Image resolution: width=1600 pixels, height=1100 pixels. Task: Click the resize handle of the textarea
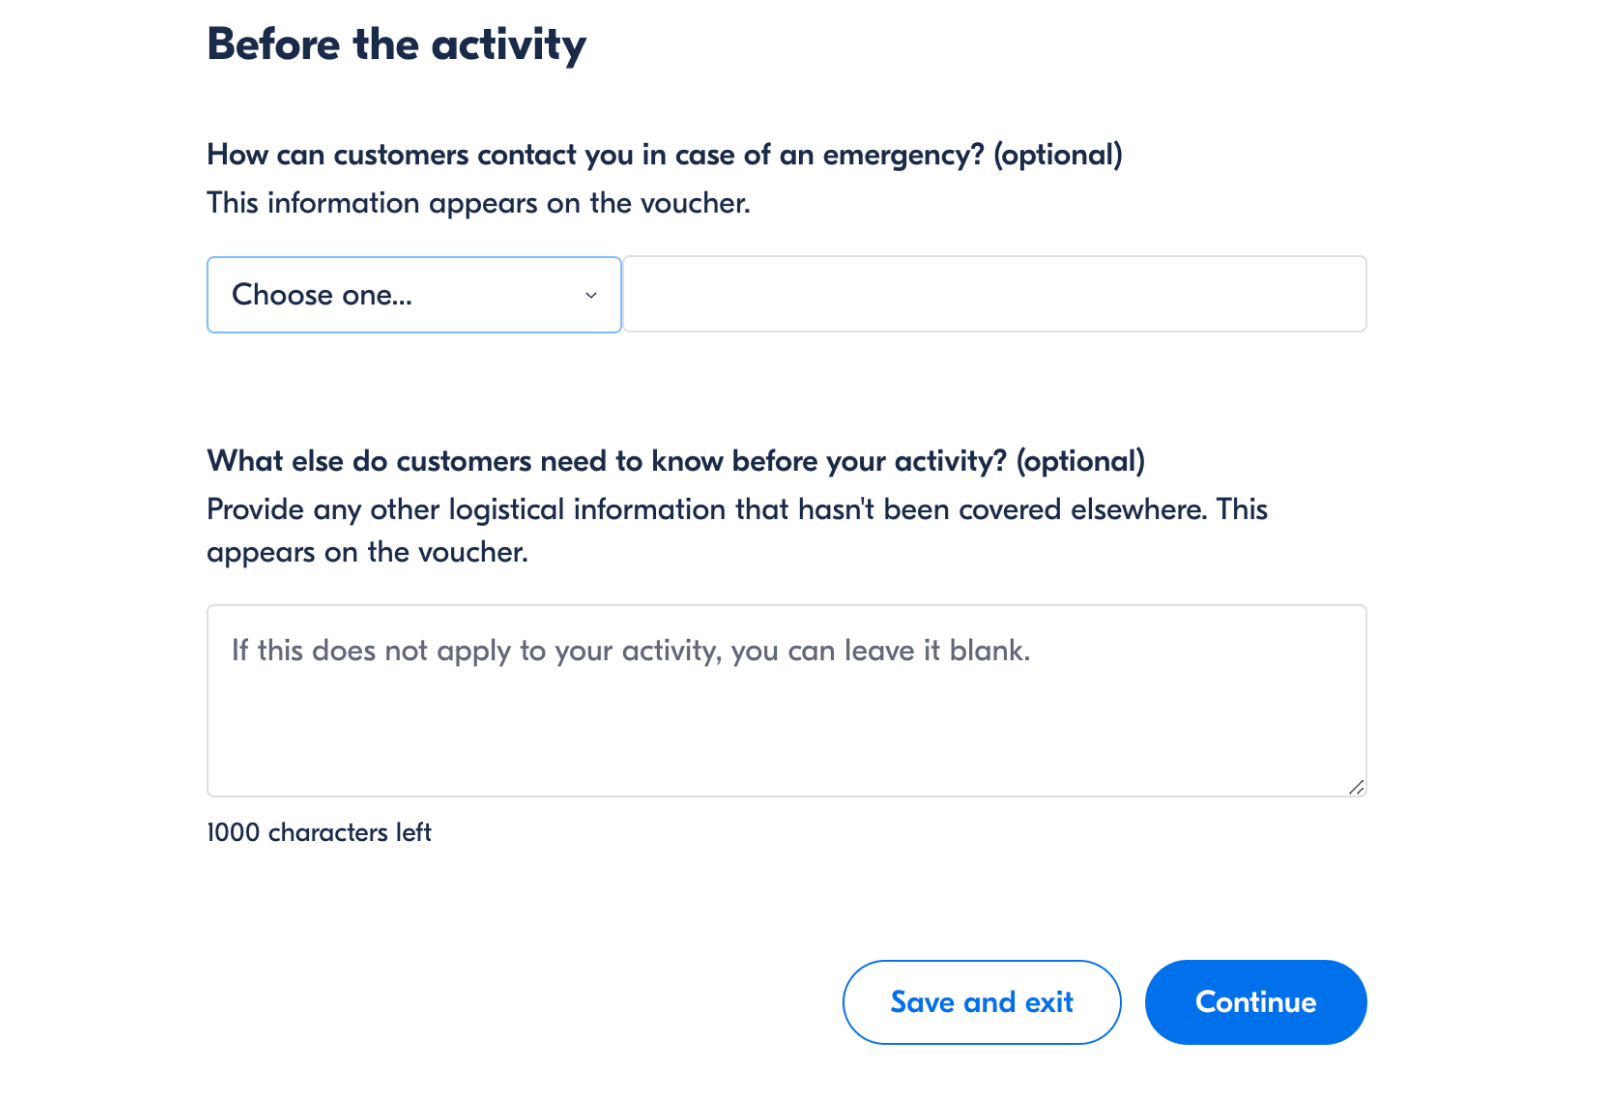click(x=1357, y=786)
